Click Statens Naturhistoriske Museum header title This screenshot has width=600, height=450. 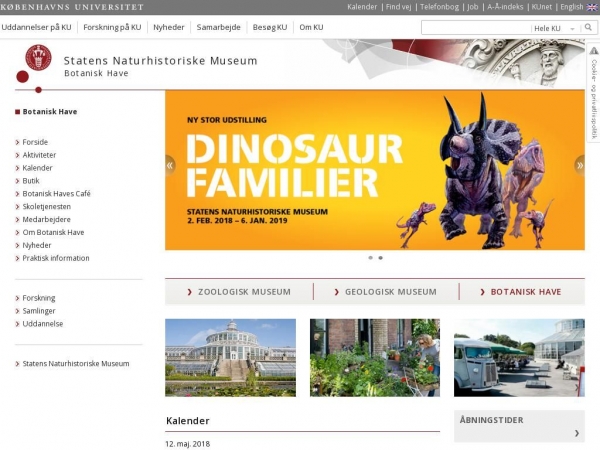click(160, 60)
